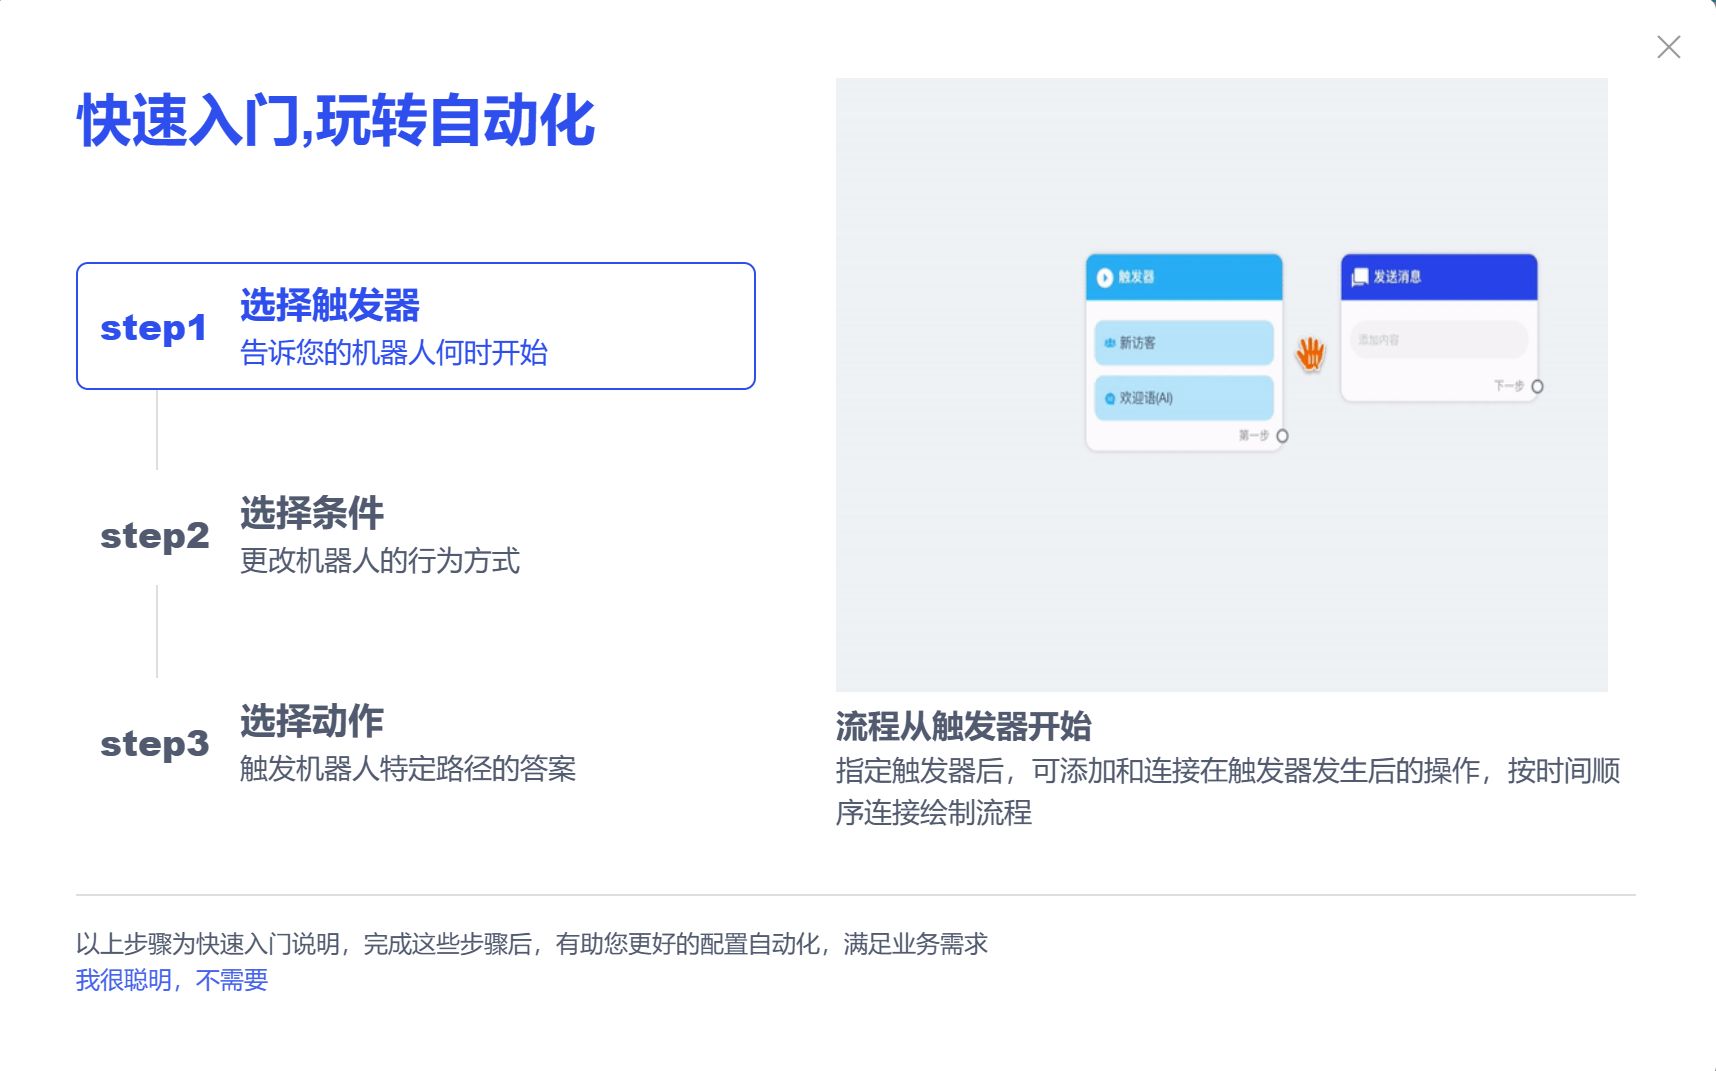Close the quick start dialog
Screen dimensions: 1716x1071
[1668, 47]
